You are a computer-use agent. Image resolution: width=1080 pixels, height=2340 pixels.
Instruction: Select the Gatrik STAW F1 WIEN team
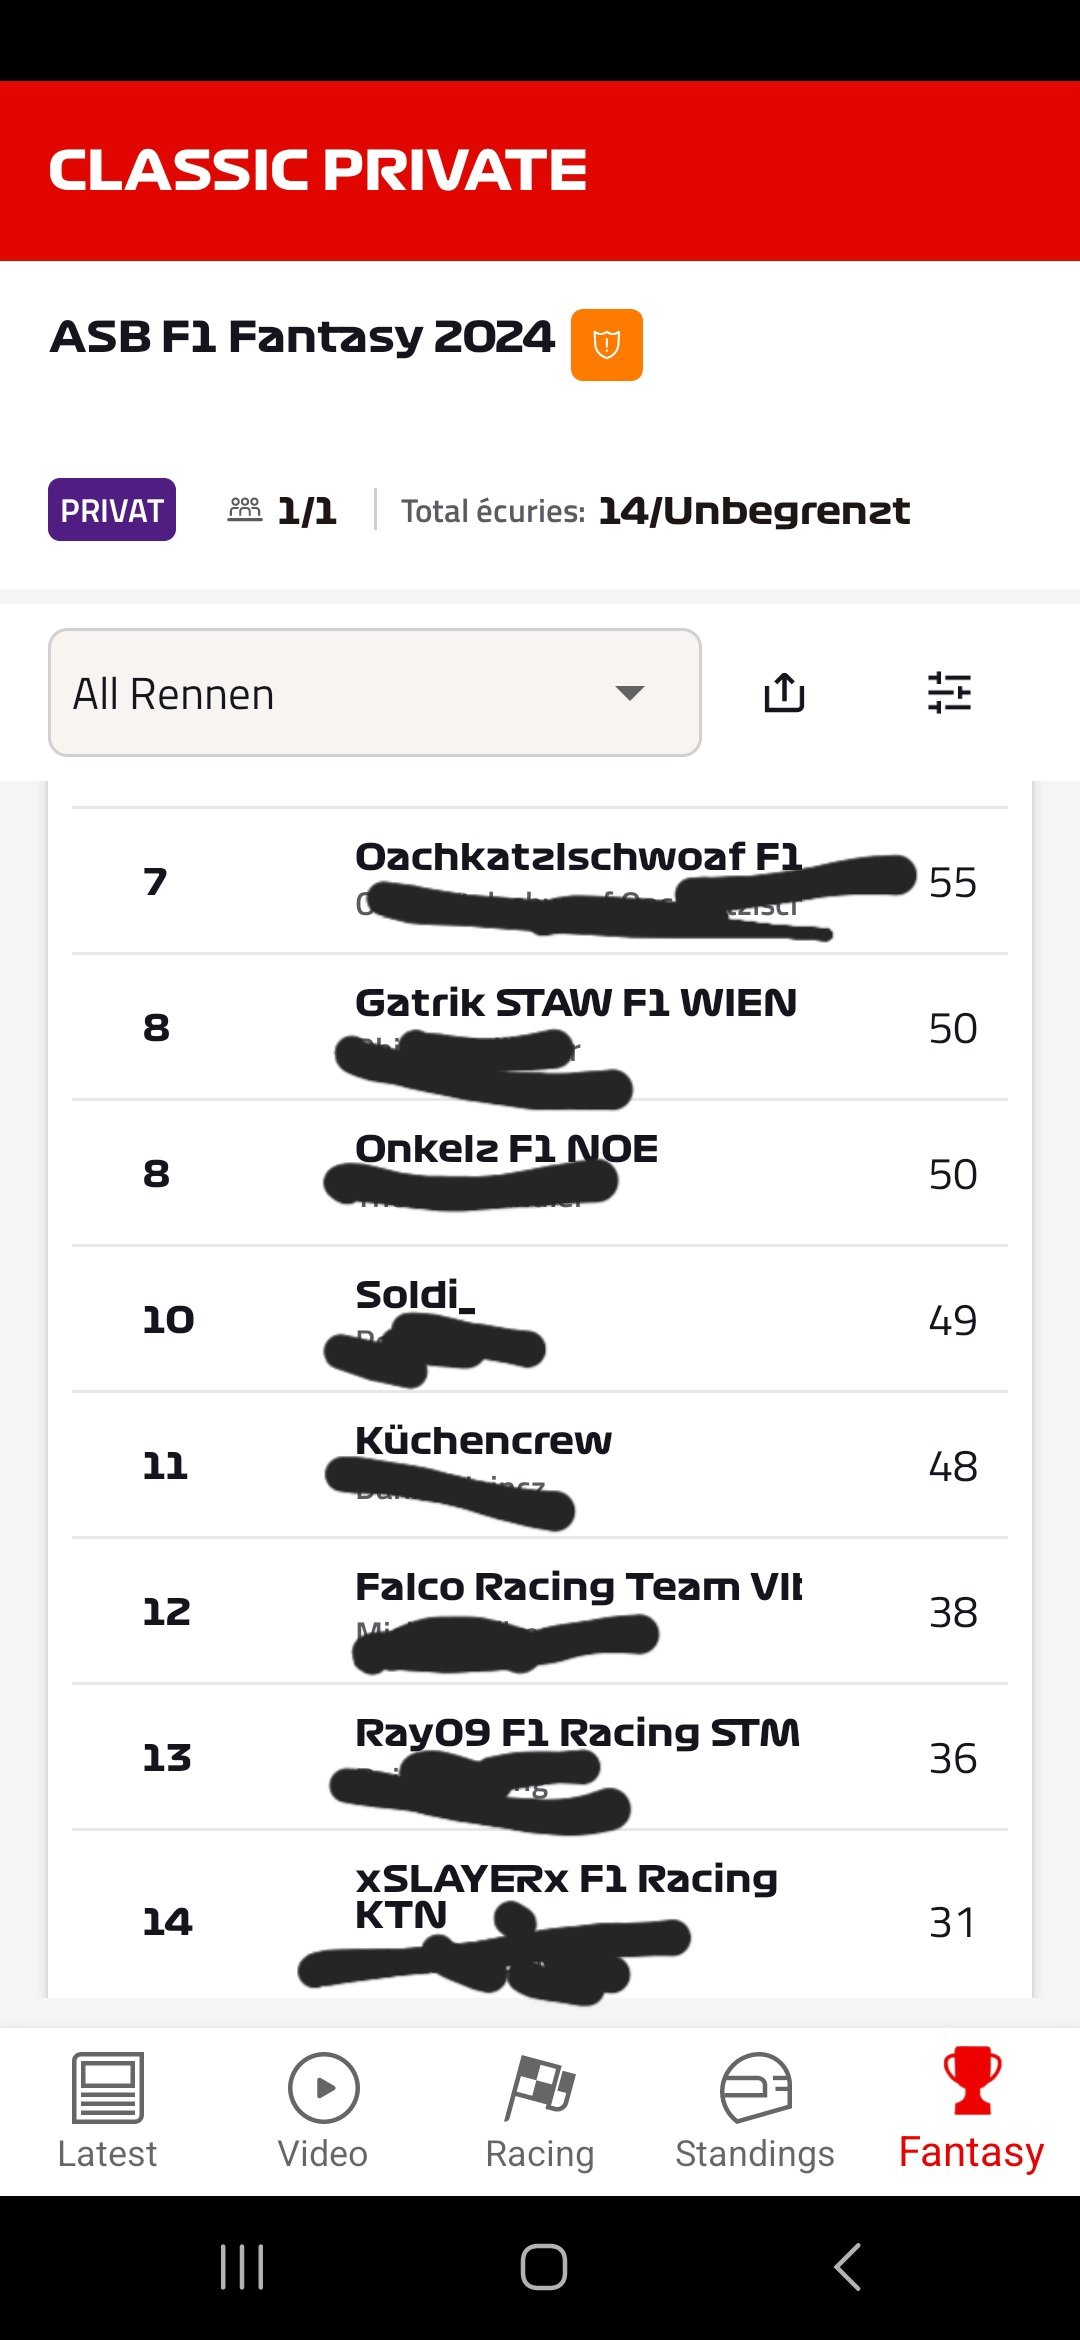tap(540, 1027)
